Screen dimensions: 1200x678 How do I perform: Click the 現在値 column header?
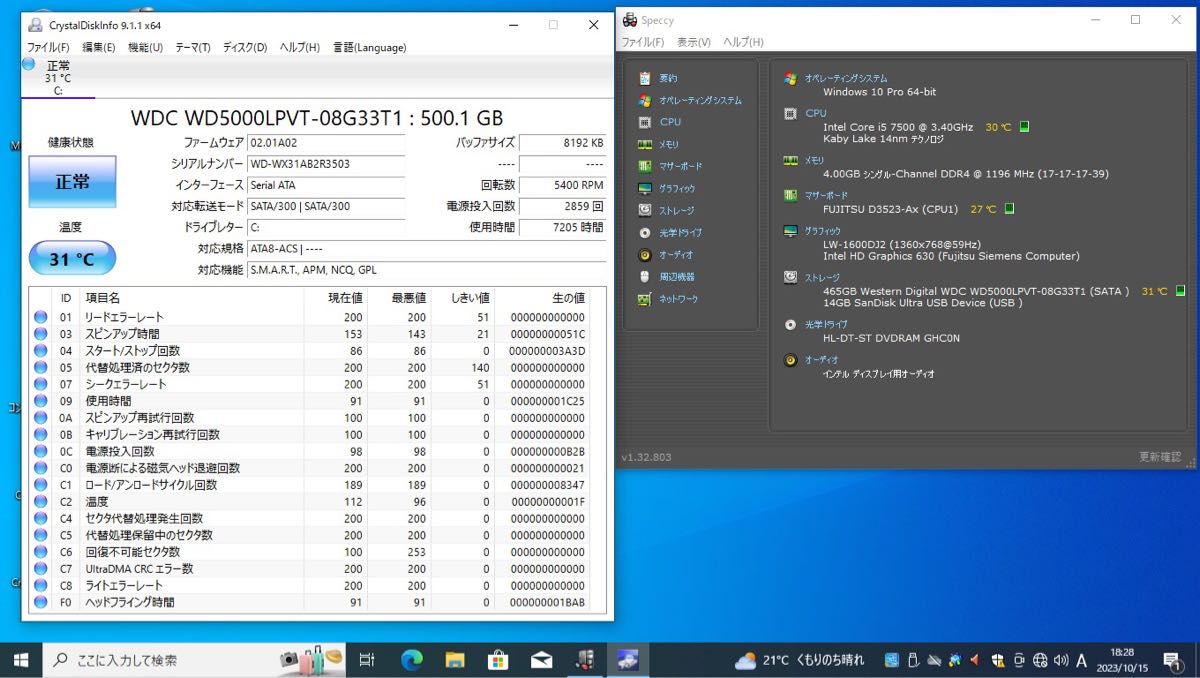coord(345,298)
